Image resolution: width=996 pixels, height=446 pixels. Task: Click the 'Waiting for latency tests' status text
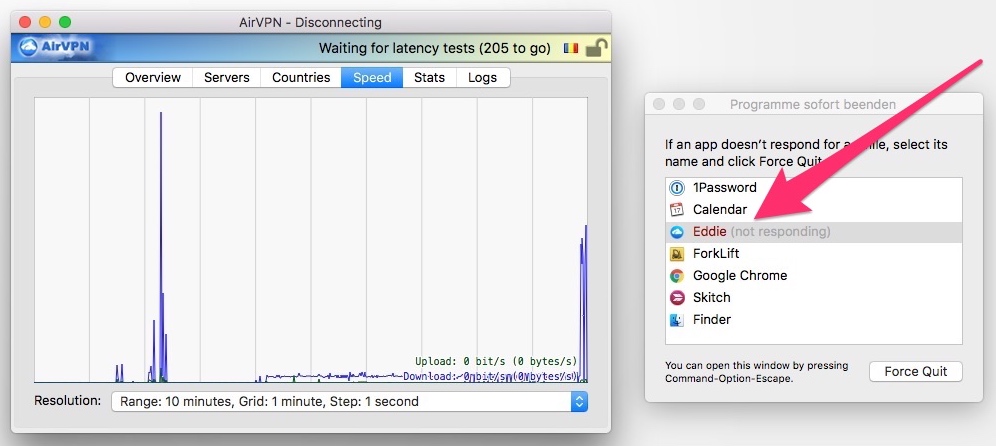click(x=434, y=48)
